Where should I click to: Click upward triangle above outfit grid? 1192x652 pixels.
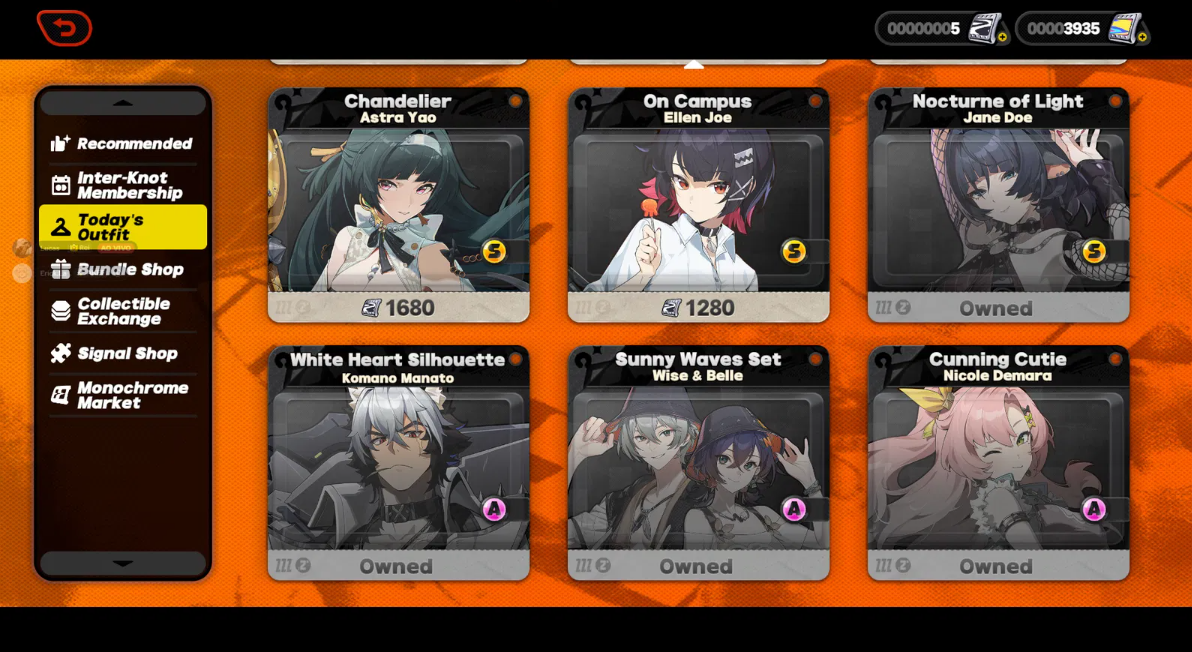point(693,66)
